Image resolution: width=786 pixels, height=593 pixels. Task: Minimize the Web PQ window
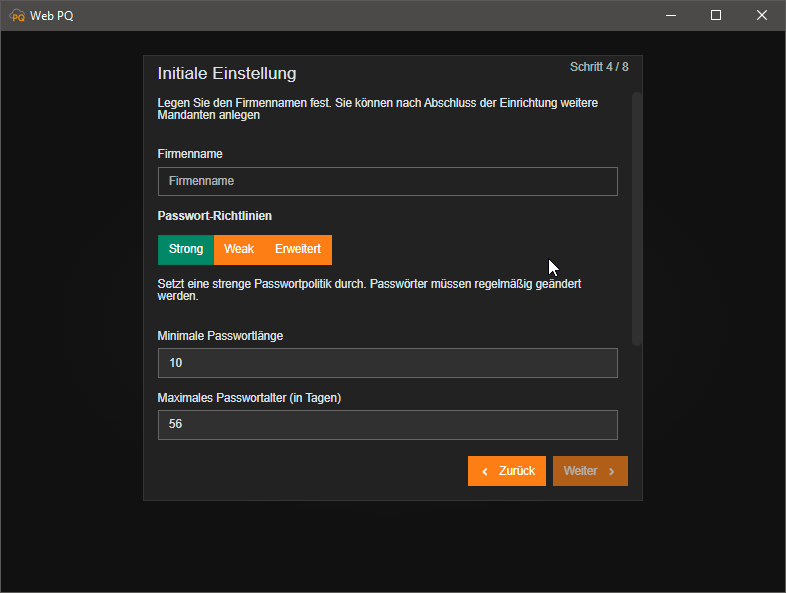click(669, 15)
